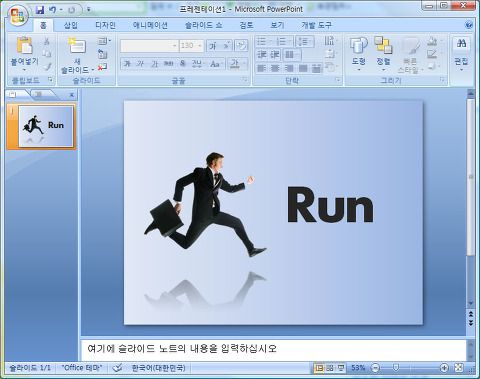
Task: Open the 애니메이션 ribbon tab
Action: click(x=150, y=25)
